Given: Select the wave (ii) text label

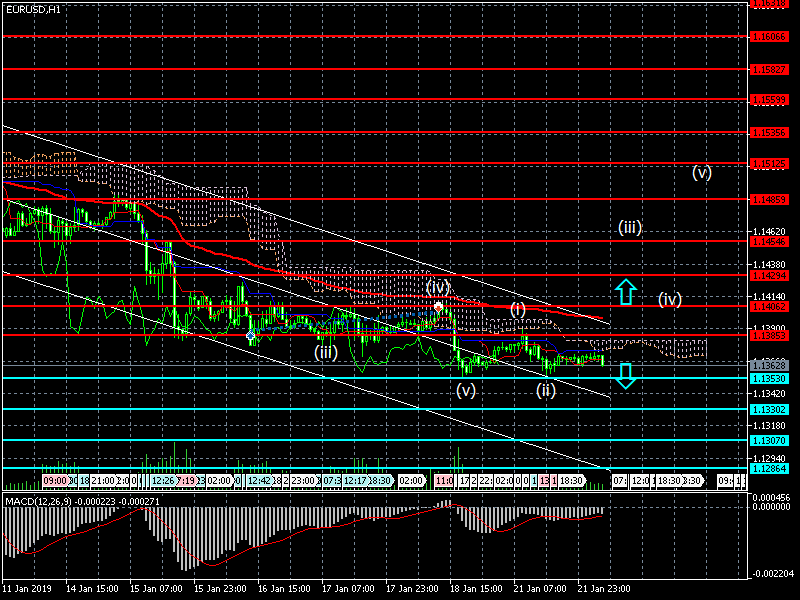Looking at the screenshot, I should tap(545, 389).
